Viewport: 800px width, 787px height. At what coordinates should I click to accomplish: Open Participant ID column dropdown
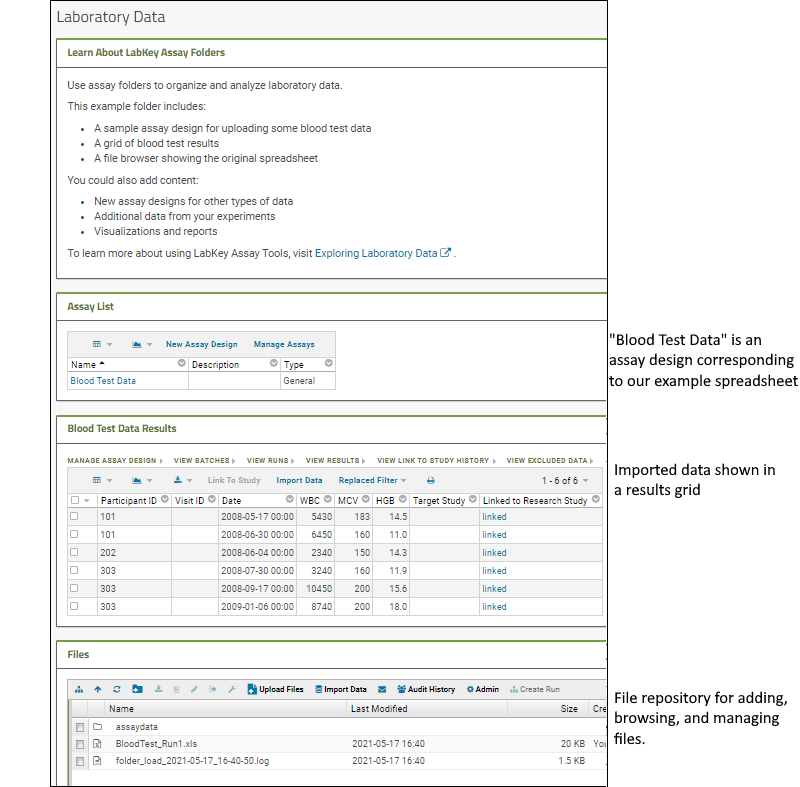click(x=165, y=499)
